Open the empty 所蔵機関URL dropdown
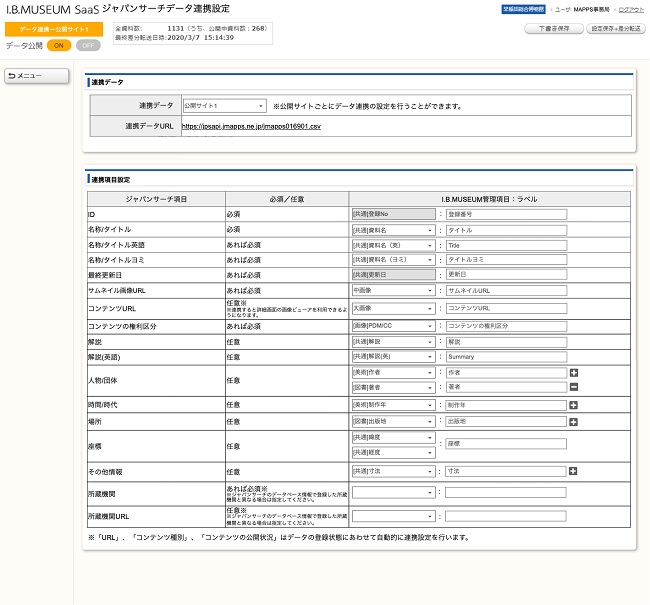This screenshot has height=605, width=650. pyautogui.click(x=393, y=516)
